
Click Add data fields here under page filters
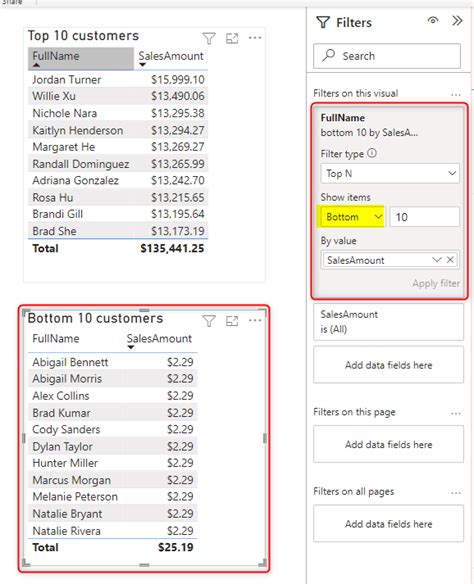pos(388,444)
